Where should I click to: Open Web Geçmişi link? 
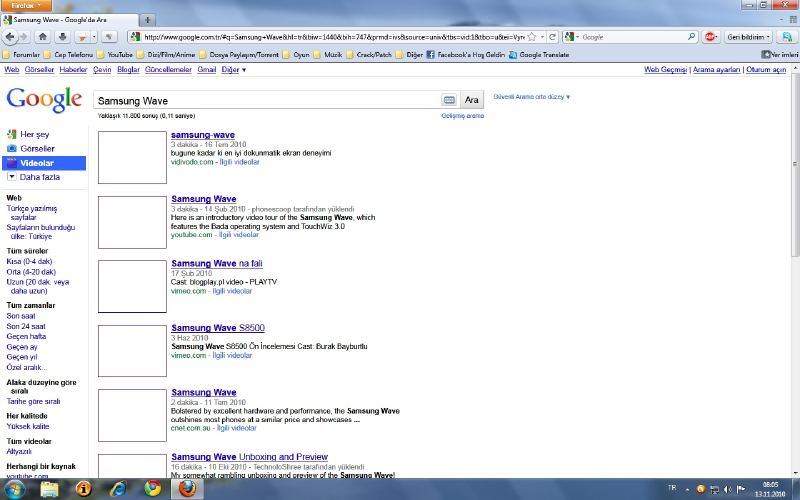(665, 69)
